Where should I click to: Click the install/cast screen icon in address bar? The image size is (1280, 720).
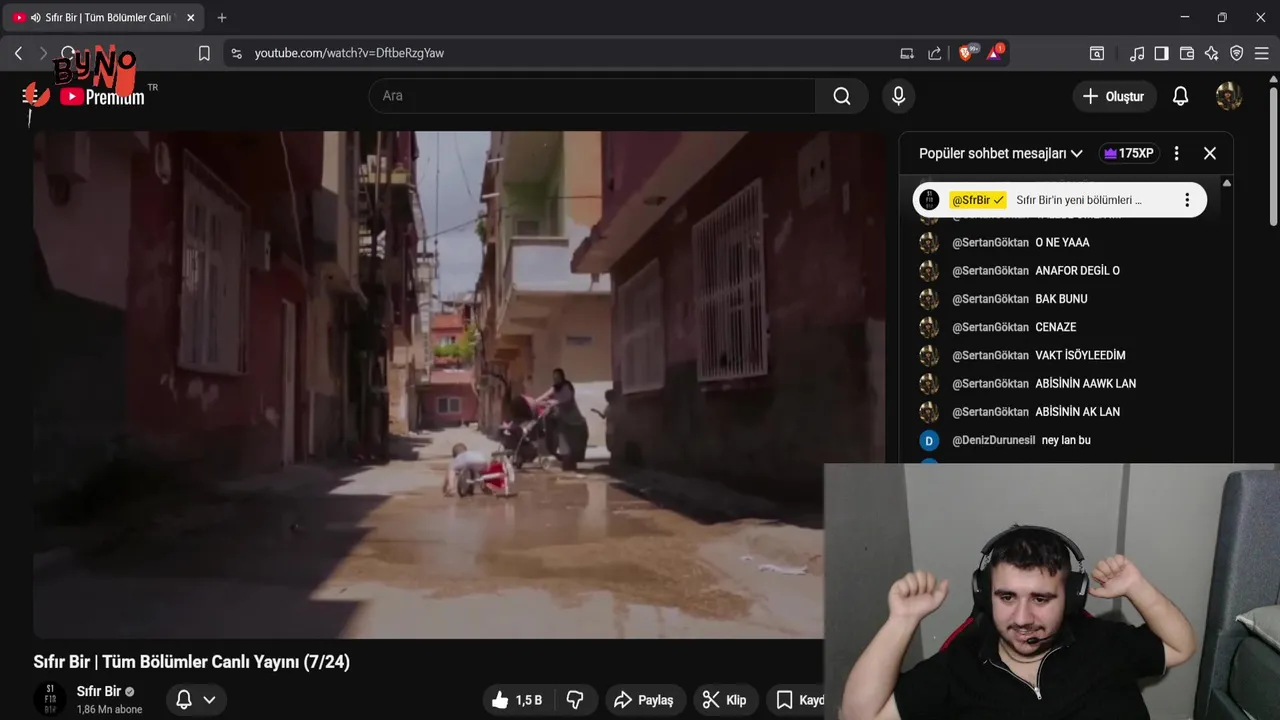pos(907,53)
